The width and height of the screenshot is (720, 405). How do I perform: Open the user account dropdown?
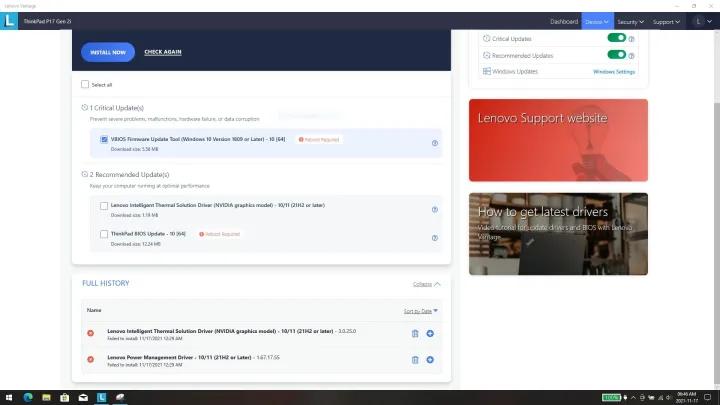pyautogui.click(x=703, y=21)
